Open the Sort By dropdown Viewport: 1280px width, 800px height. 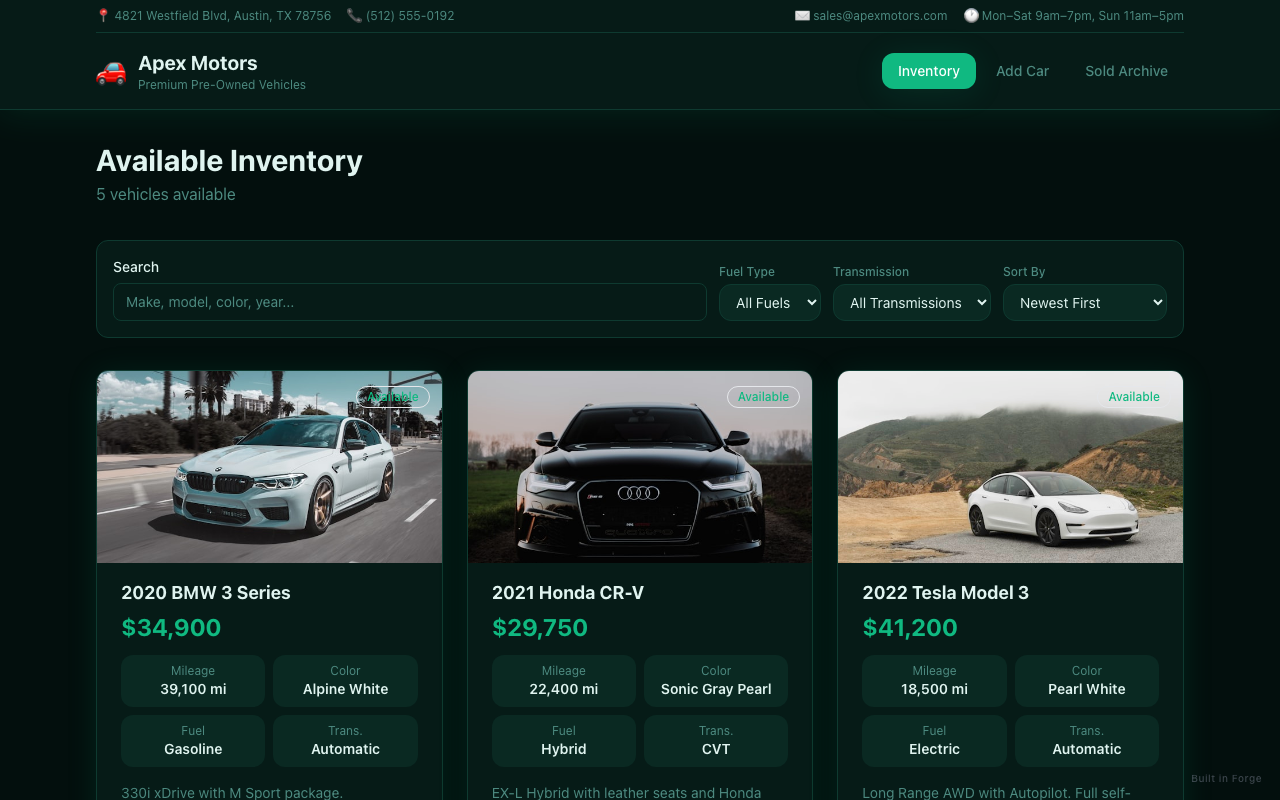(x=1085, y=302)
